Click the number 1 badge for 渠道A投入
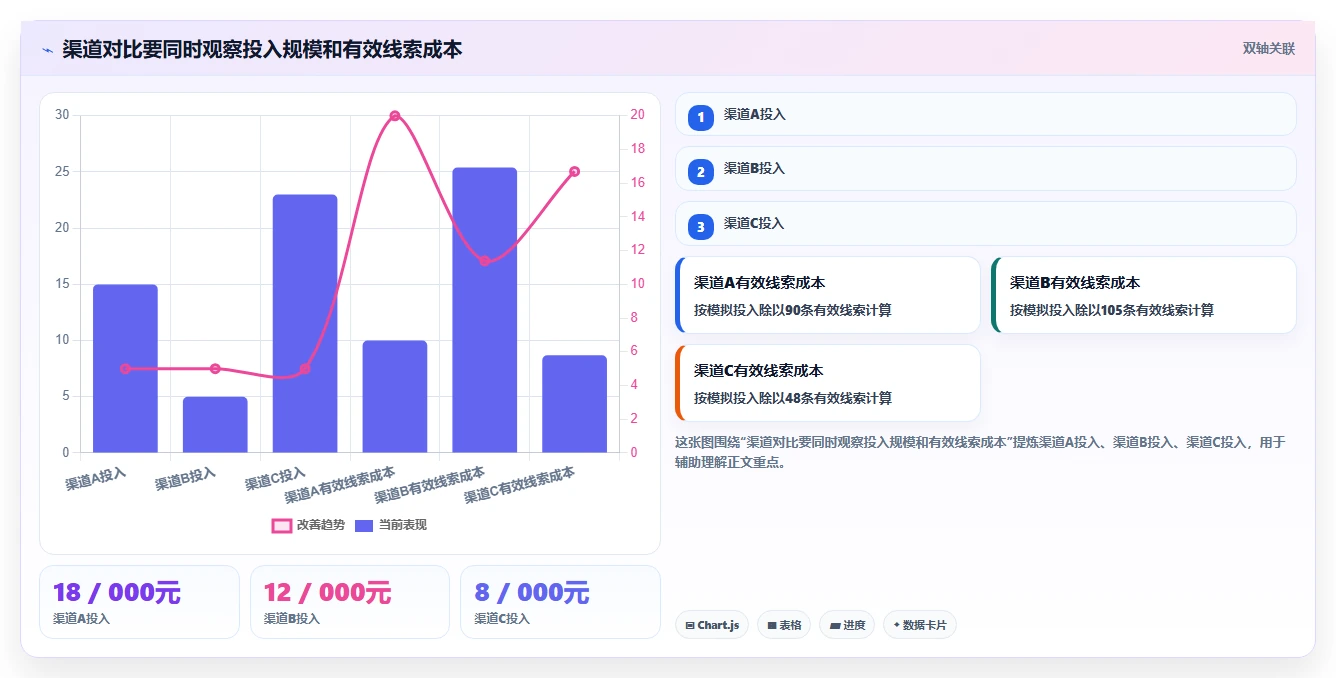This screenshot has height=678, width=1336. click(x=701, y=117)
